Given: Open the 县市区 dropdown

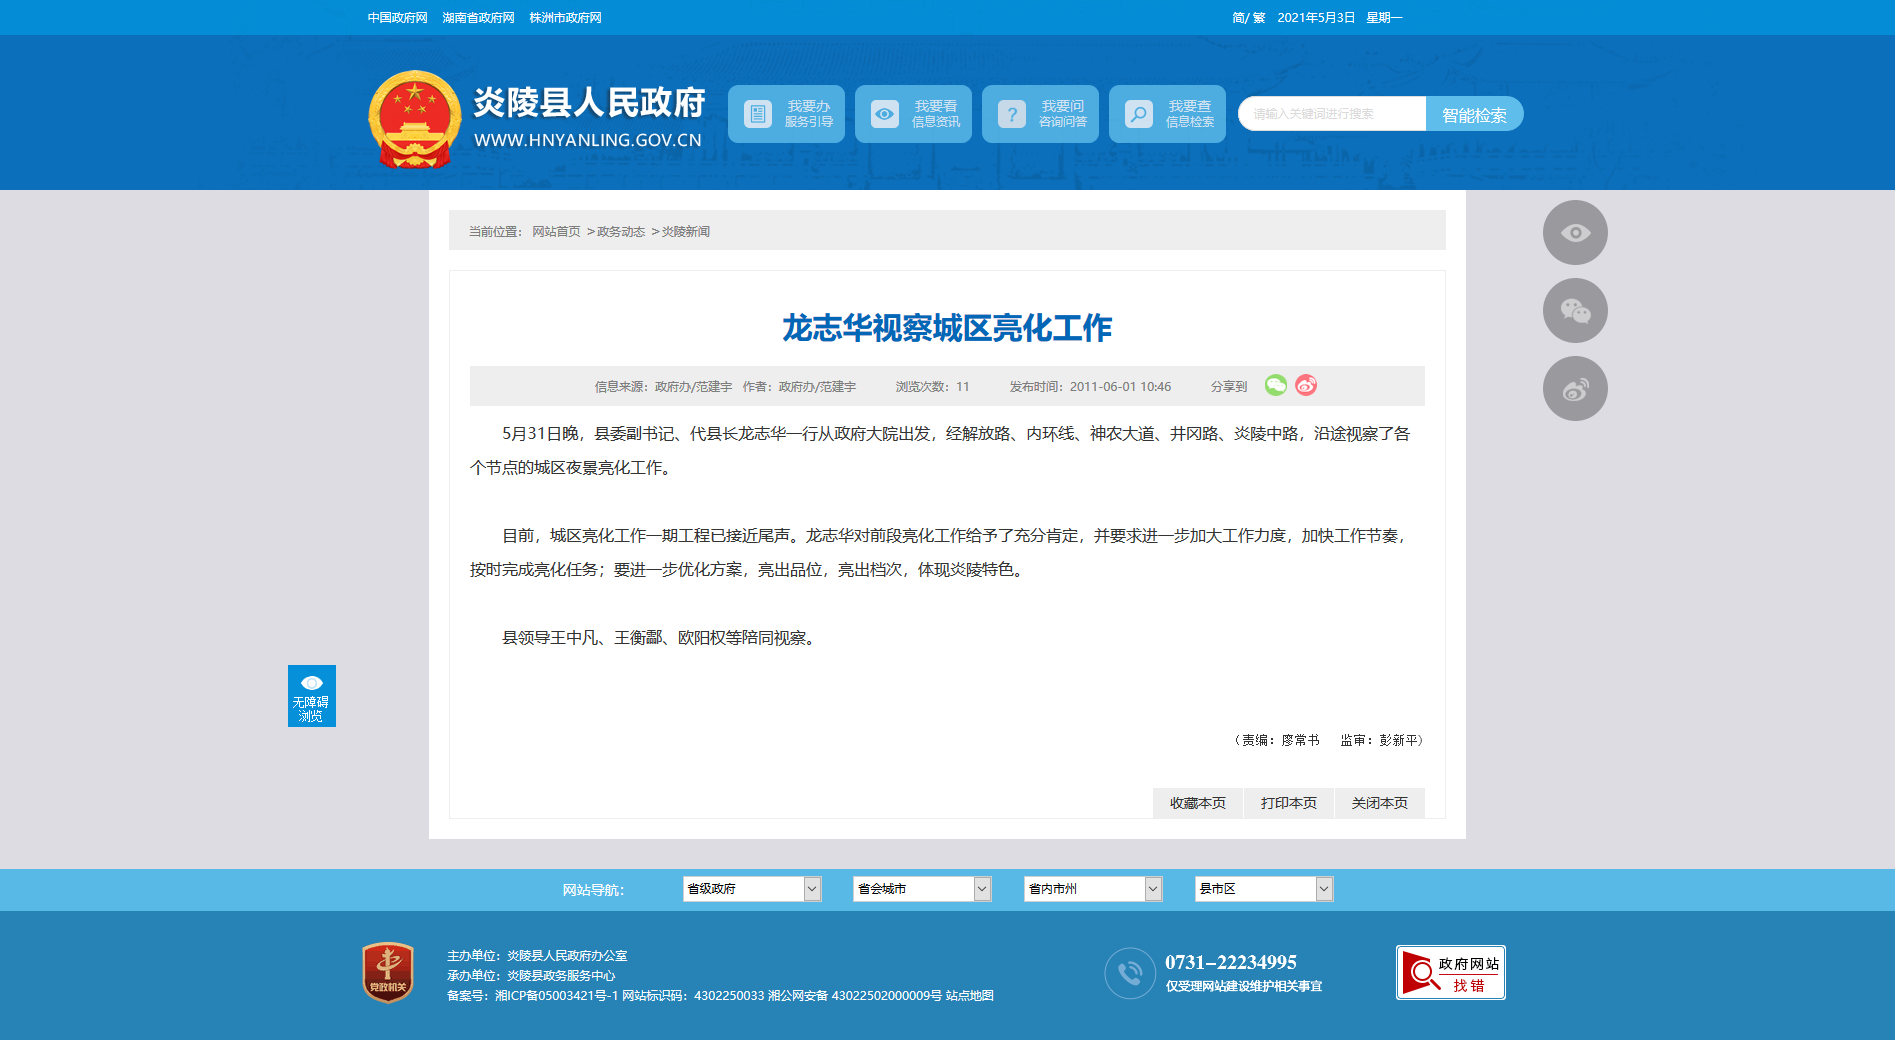Looking at the screenshot, I should coord(1264,889).
